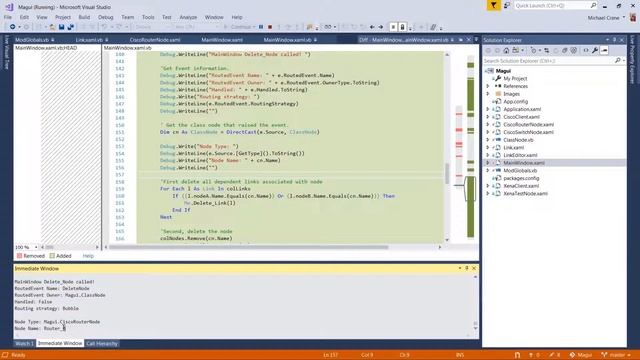Click the Save icon in the toolbar

tap(61, 27)
